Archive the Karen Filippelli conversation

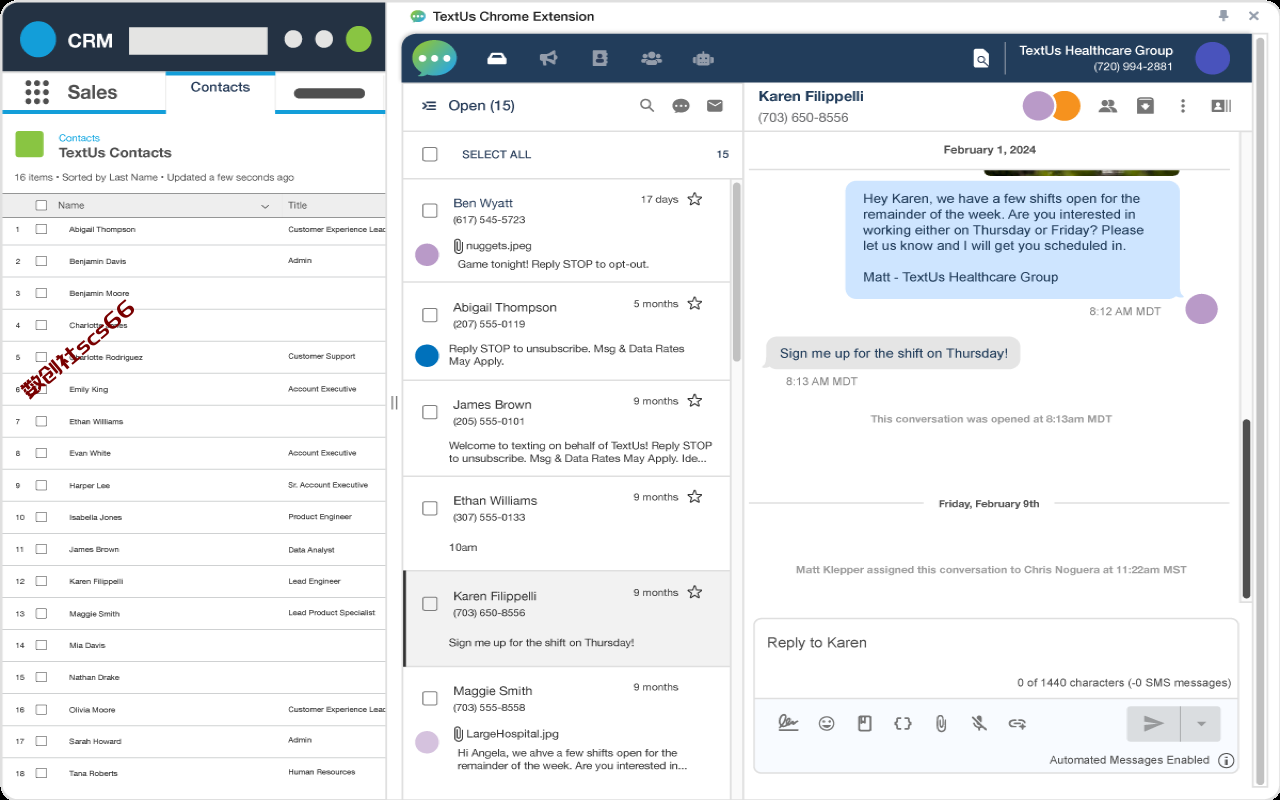click(1146, 106)
